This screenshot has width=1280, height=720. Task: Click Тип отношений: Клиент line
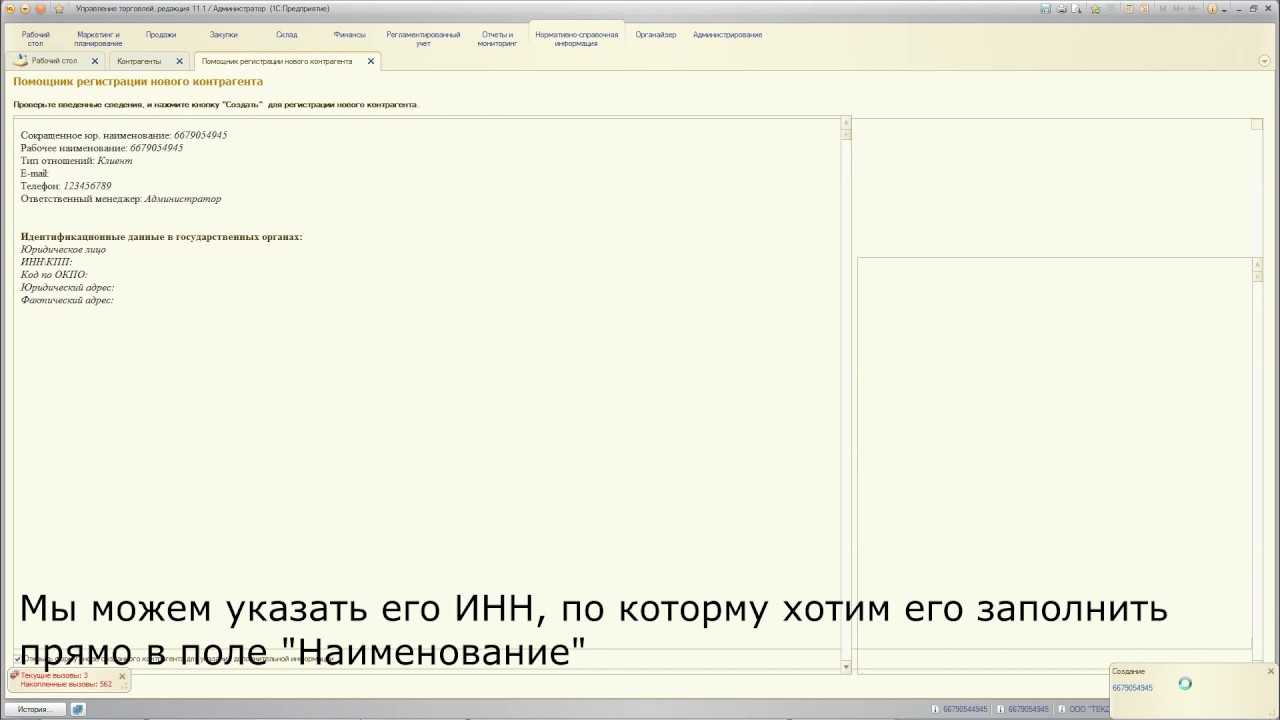click(76, 161)
